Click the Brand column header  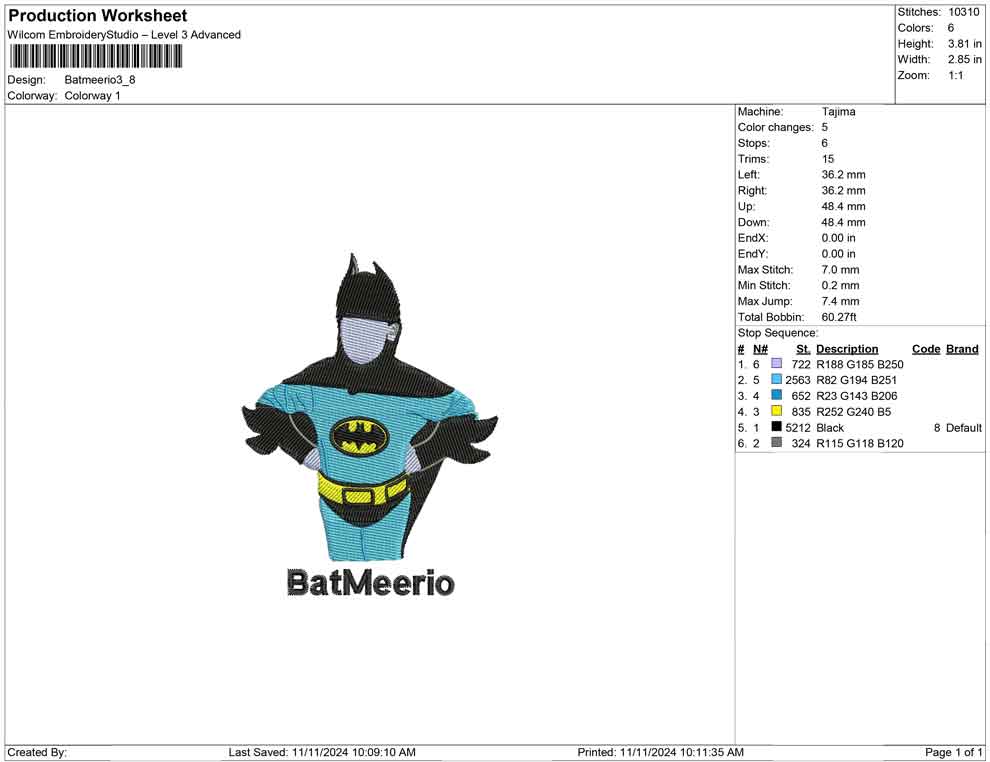click(962, 349)
